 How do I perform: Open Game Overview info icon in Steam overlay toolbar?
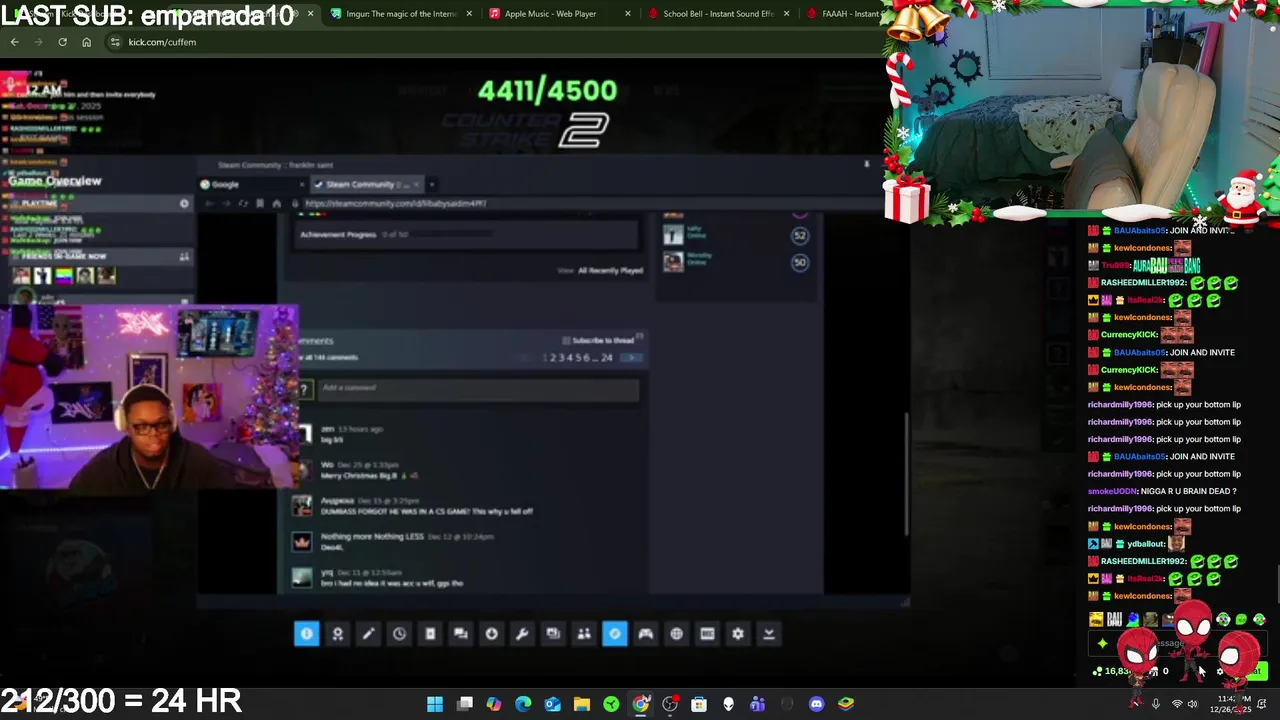pyautogui.click(x=307, y=633)
